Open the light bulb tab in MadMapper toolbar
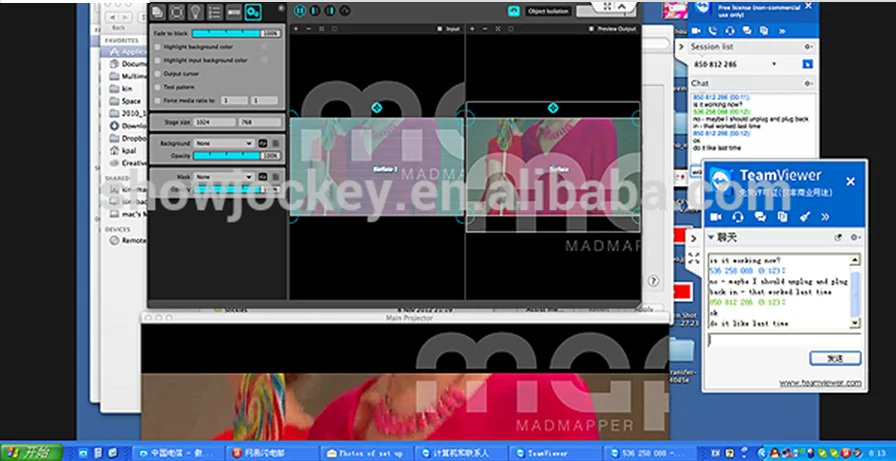 [x=195, y=12]
